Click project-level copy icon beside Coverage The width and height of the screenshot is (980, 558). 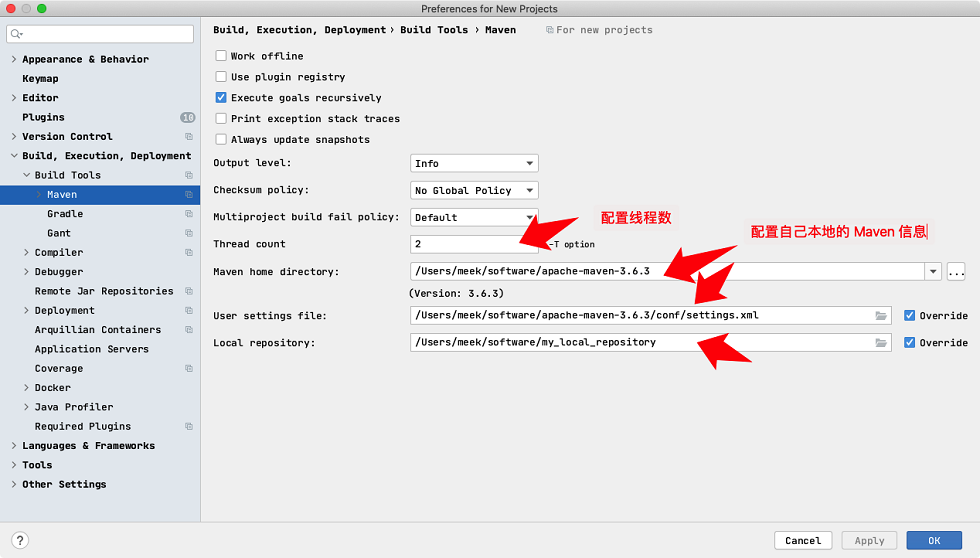[x=189, y=369]
